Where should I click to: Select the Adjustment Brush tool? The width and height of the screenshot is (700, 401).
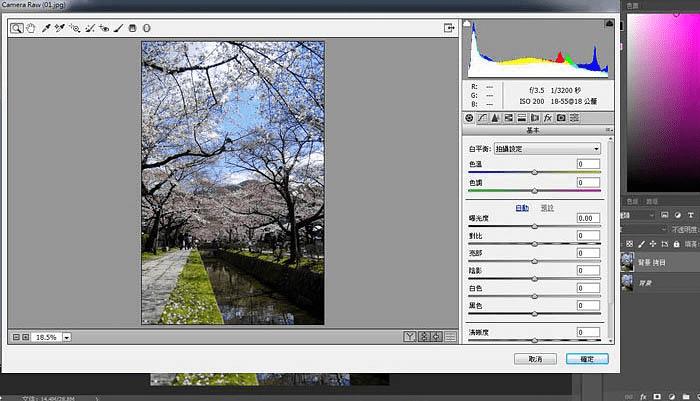pyautogui.click(x=118, y=28)
